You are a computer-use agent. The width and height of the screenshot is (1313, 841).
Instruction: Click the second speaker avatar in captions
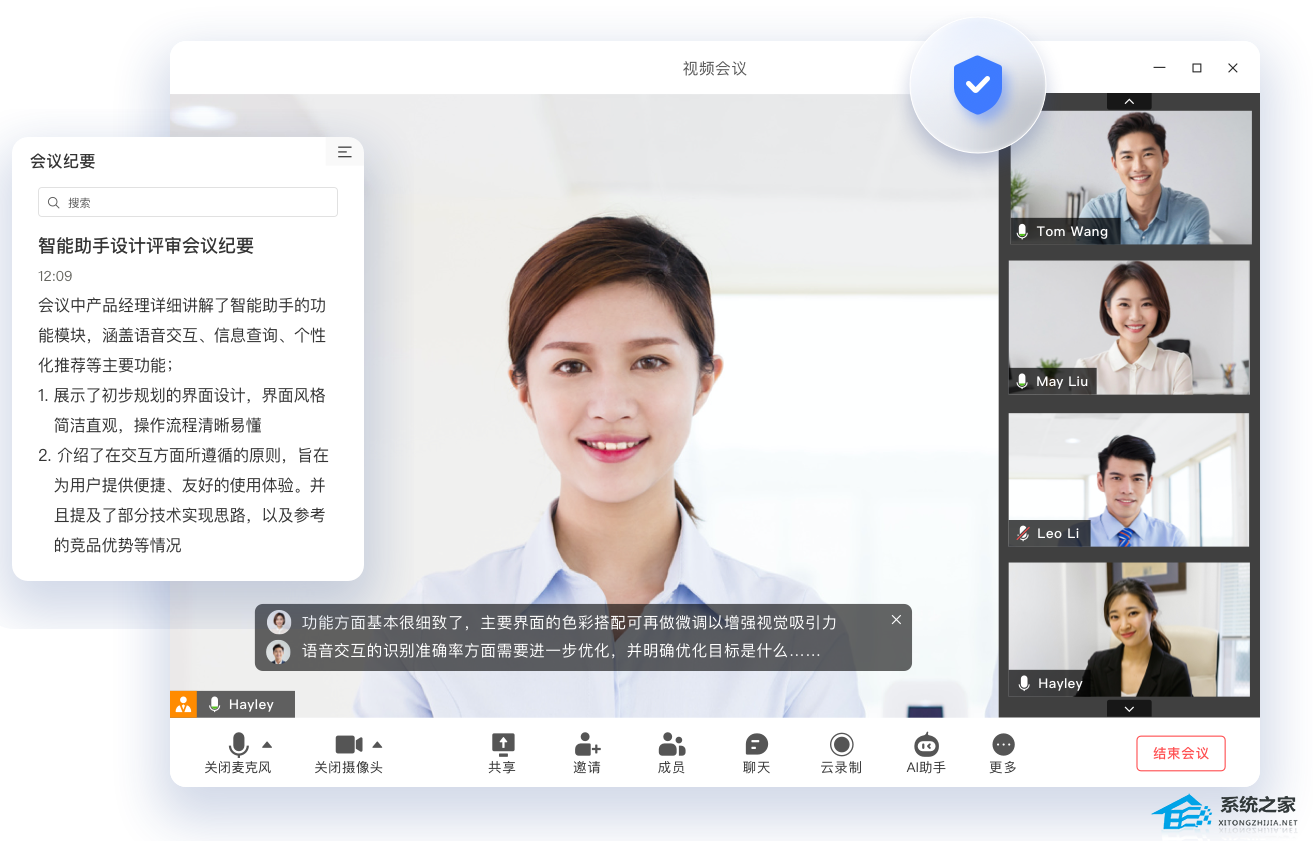279,652
